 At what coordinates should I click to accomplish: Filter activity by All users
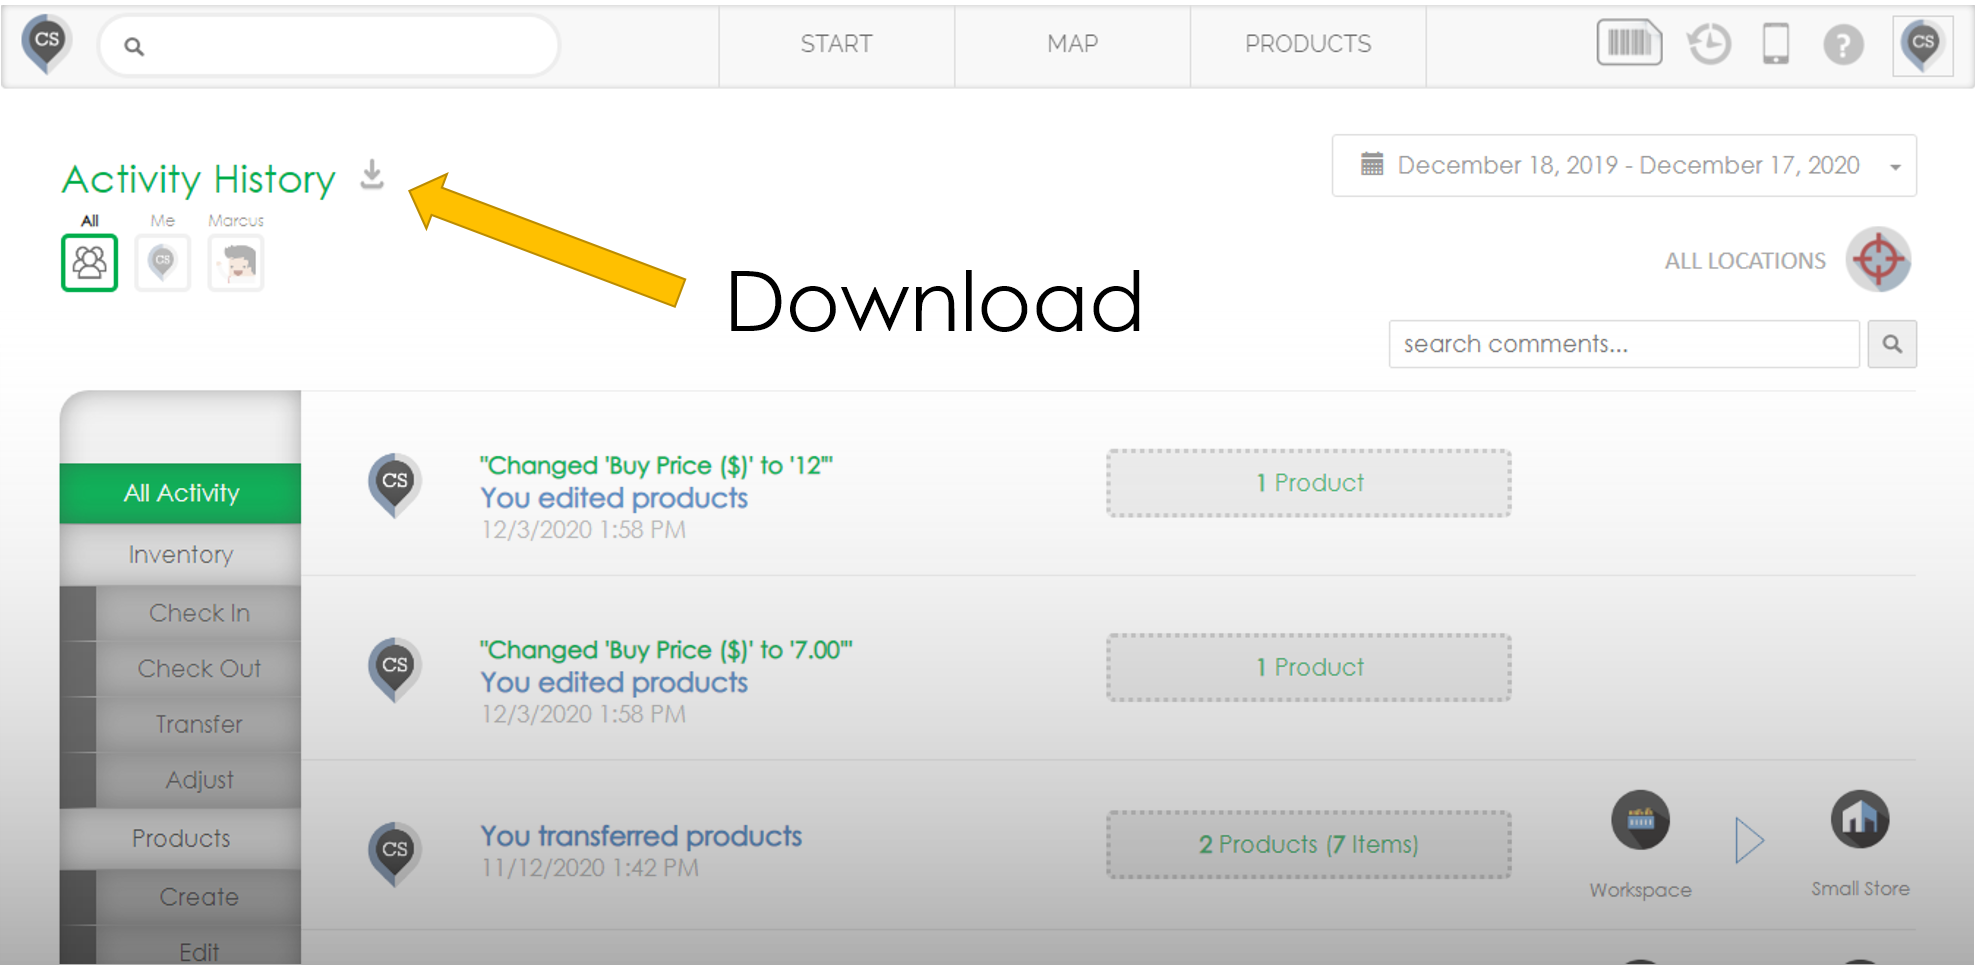pos(90,262)
